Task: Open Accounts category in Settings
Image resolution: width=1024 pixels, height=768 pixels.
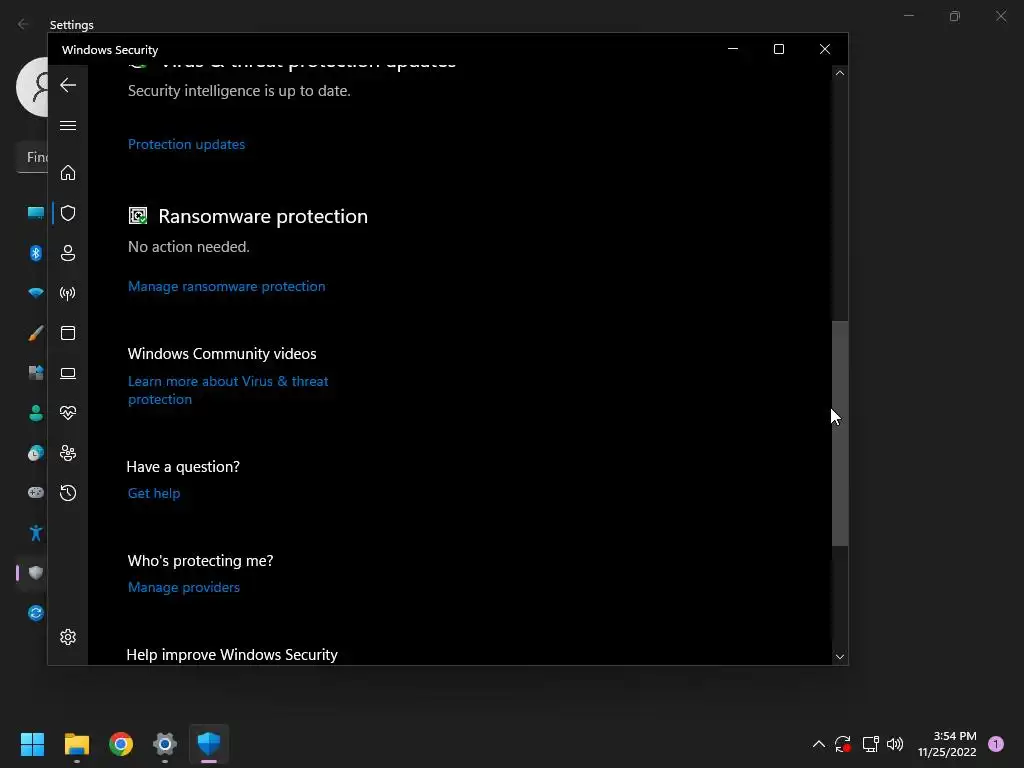Action: (36, 413)
